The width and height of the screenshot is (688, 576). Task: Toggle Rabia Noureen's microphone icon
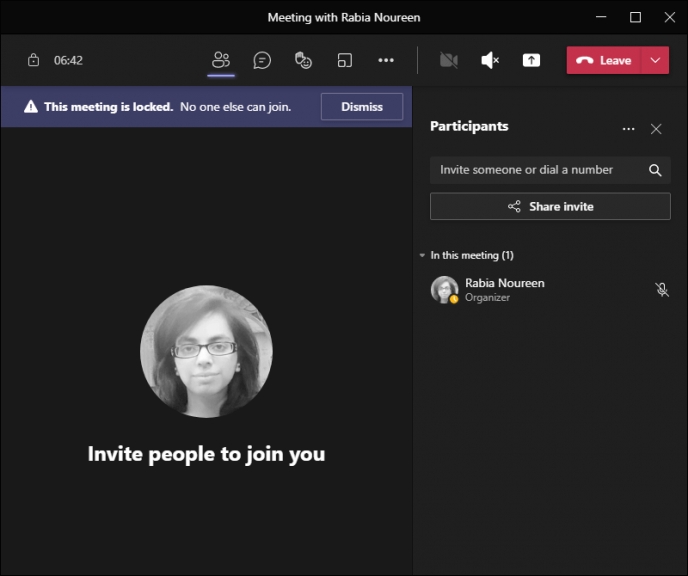tap(662, 290)
